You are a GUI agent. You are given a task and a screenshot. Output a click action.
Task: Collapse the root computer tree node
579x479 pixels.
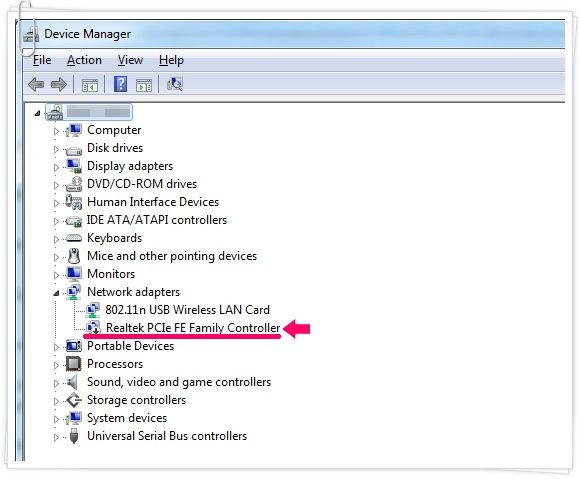(37, 113)
